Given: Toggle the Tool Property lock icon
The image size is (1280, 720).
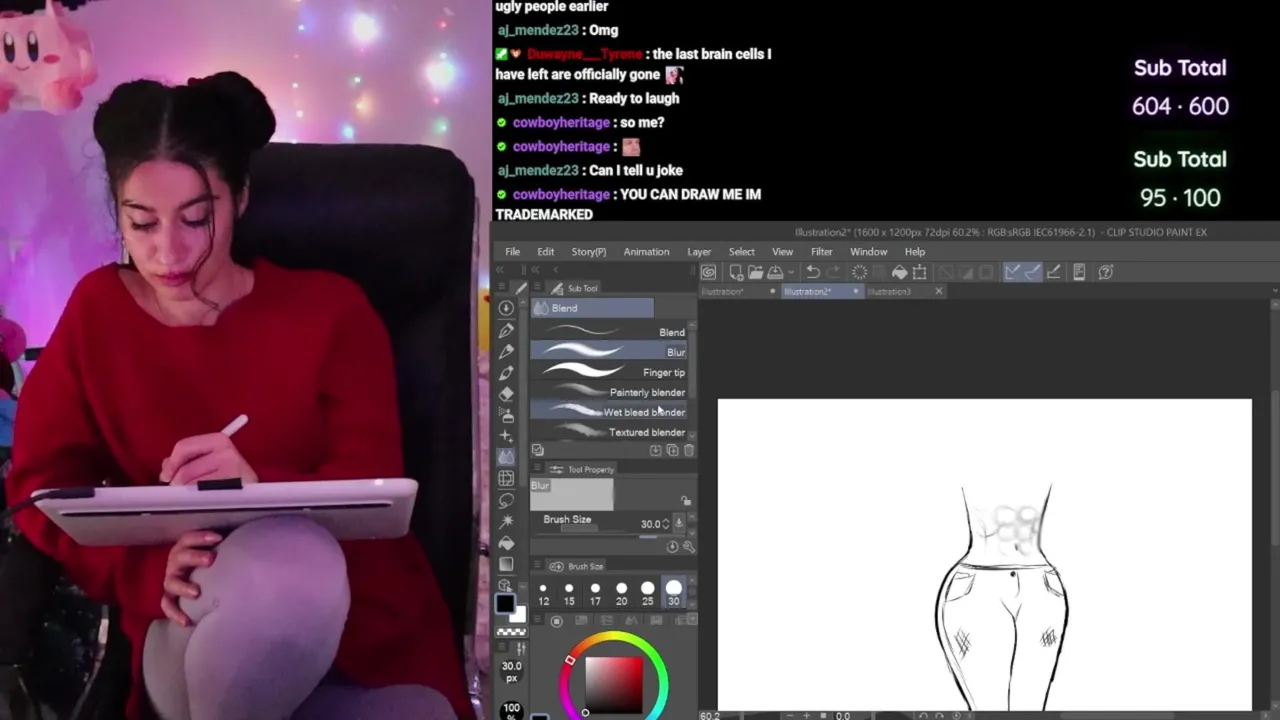Looking at the screenshot, I should coord(686,501).
